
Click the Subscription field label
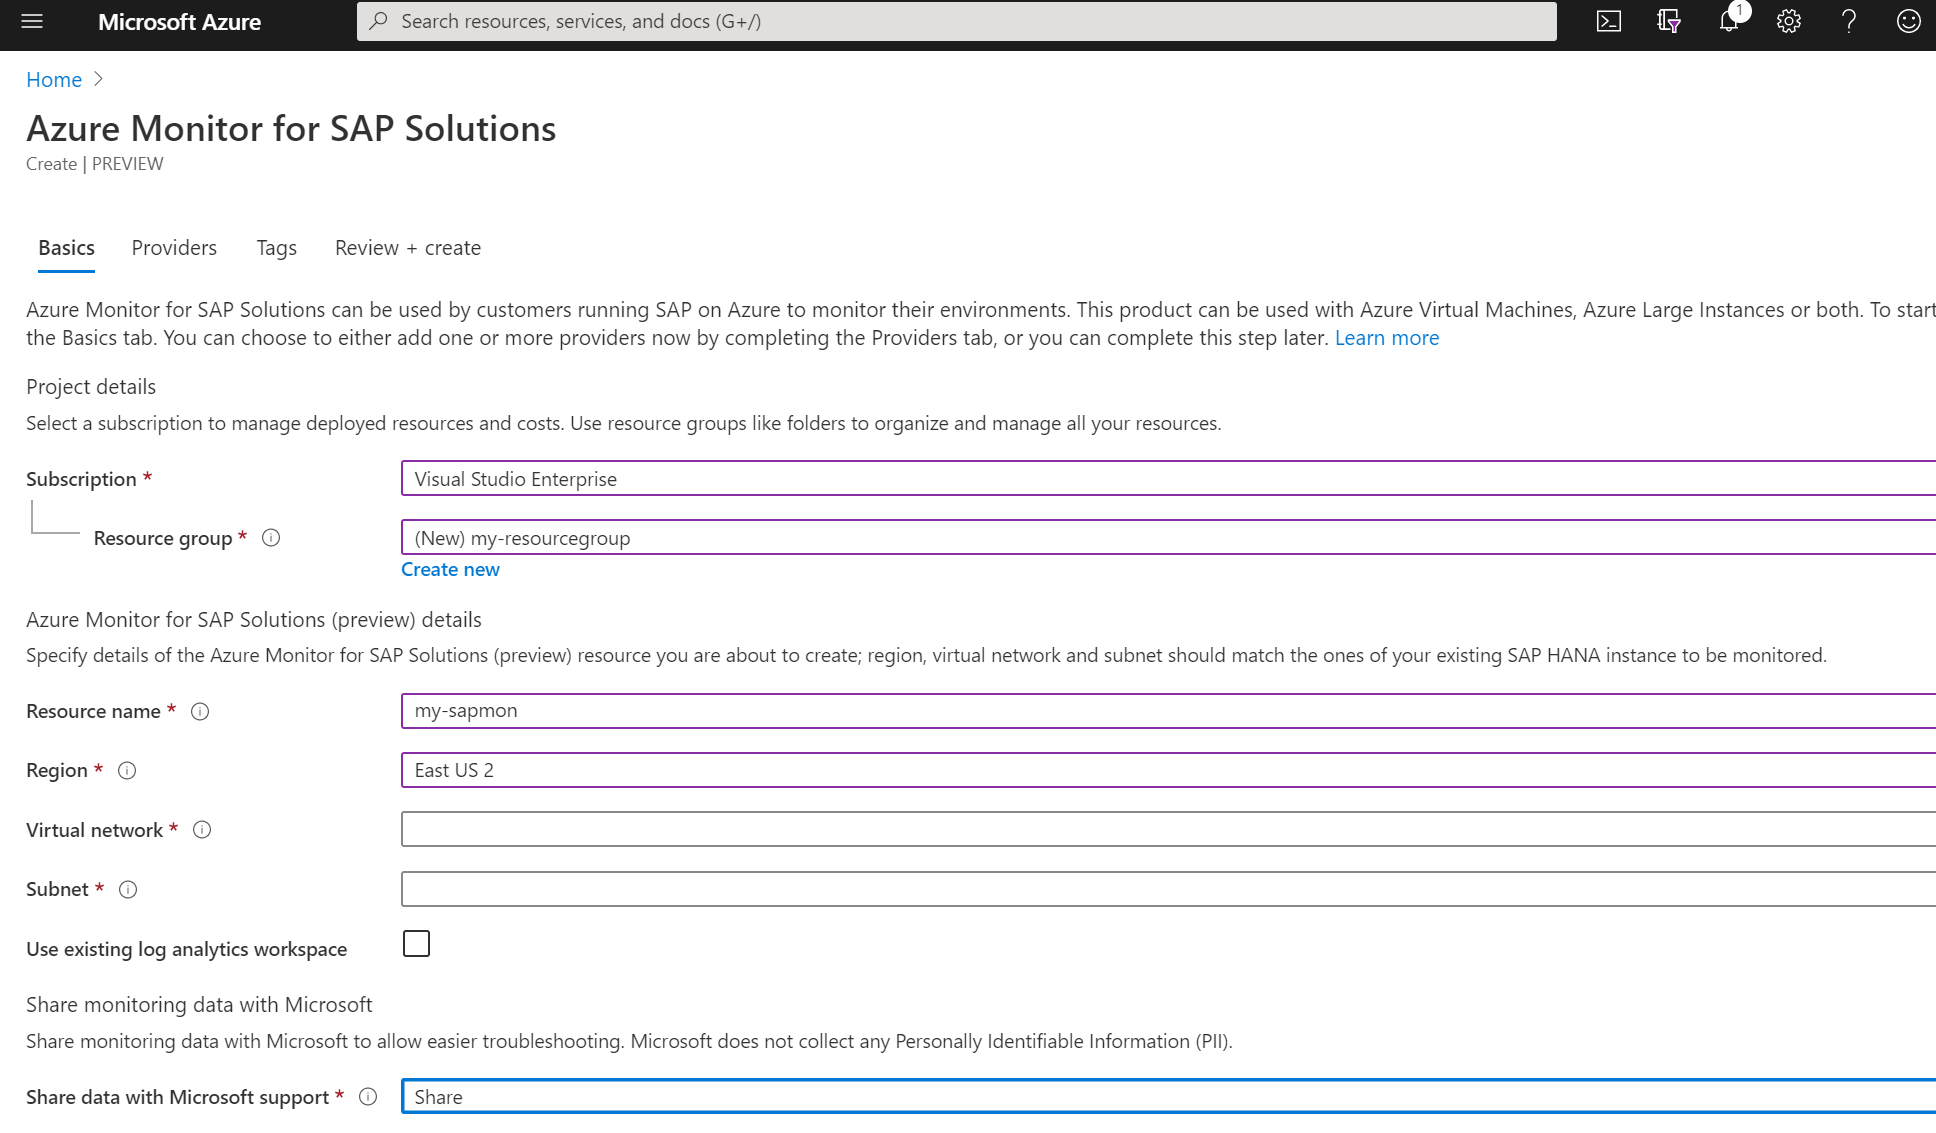[81, 479]
